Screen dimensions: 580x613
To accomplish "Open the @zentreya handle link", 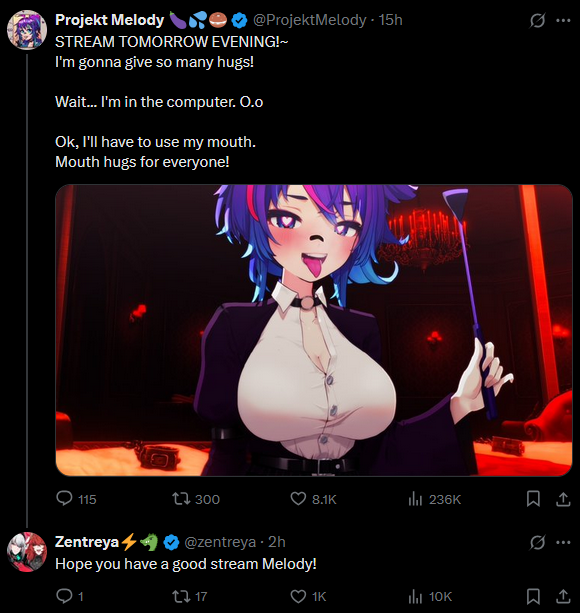I will 220,542.
